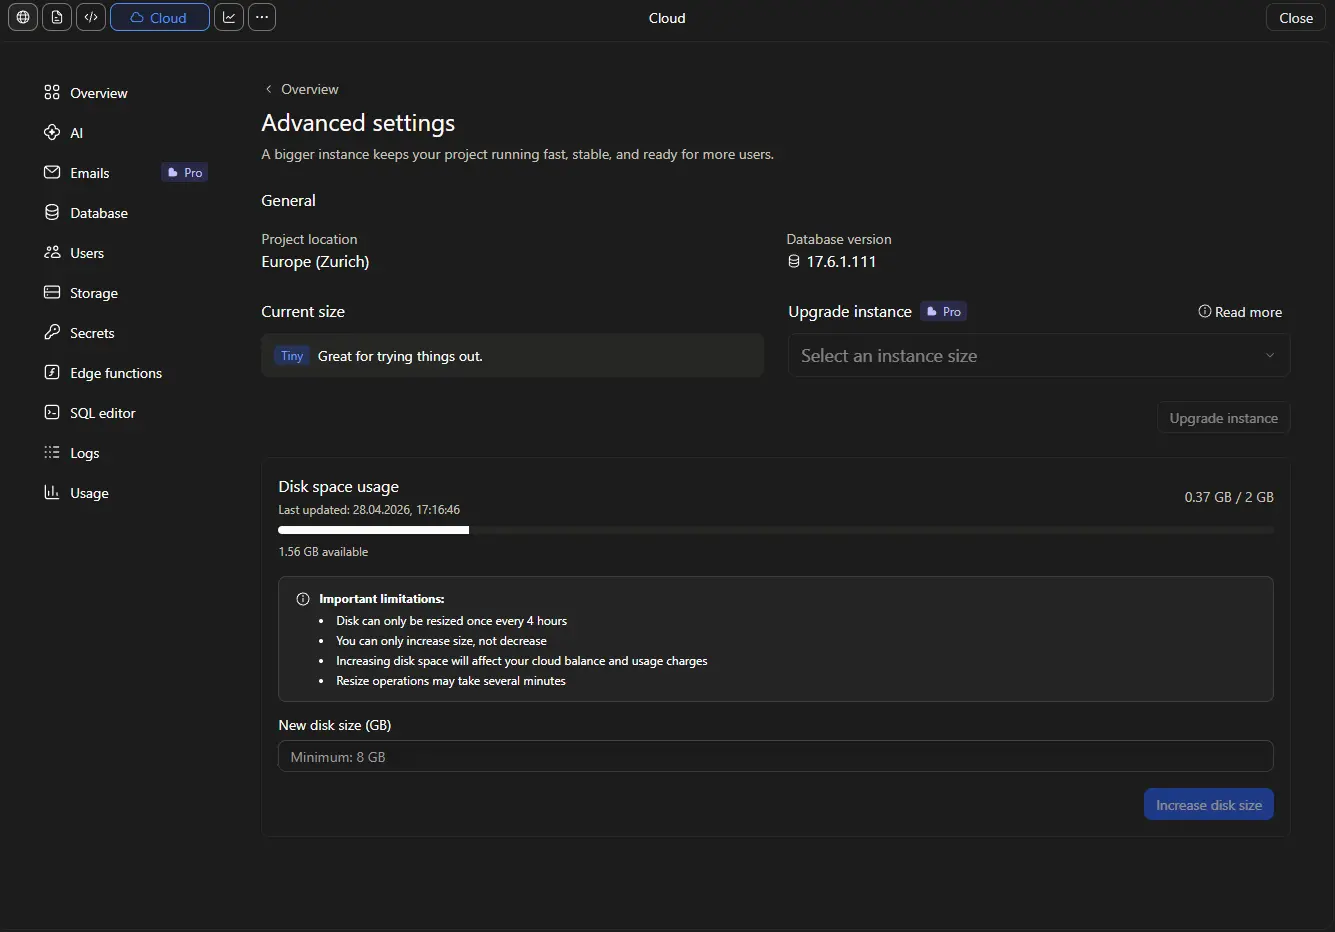Click the disk space usage progress bar
1335x932 pixels.
pos(776,530)
